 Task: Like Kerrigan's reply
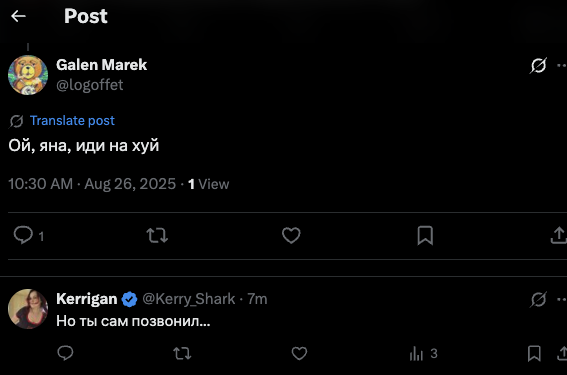[299, 353]
